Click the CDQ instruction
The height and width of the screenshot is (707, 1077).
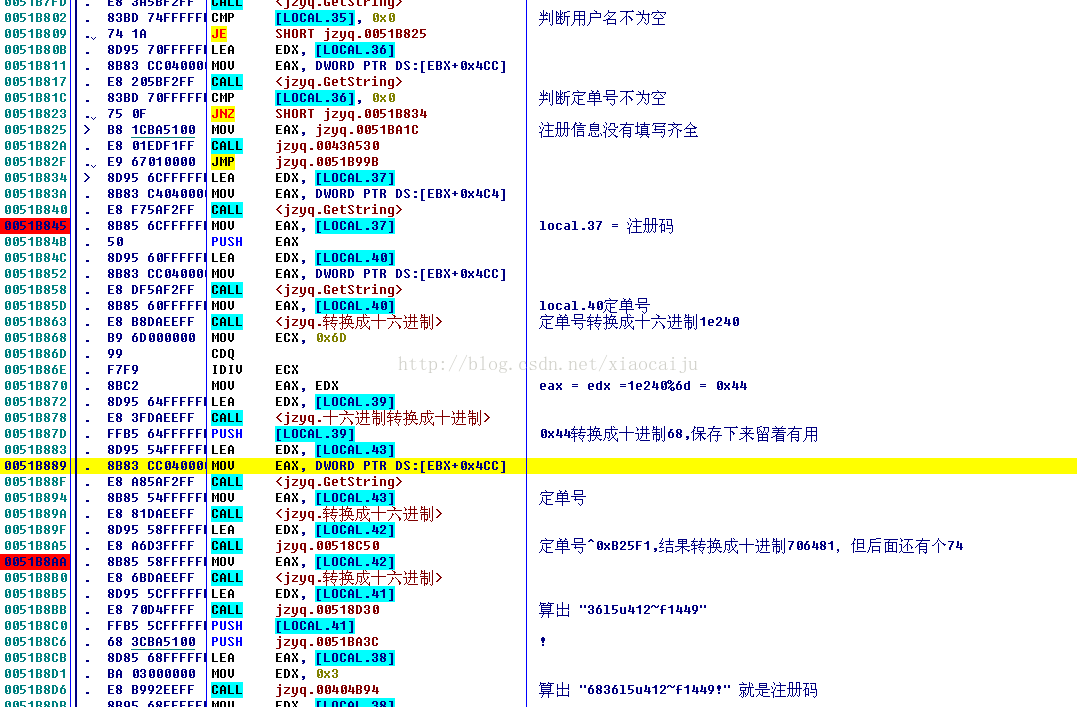223,353
